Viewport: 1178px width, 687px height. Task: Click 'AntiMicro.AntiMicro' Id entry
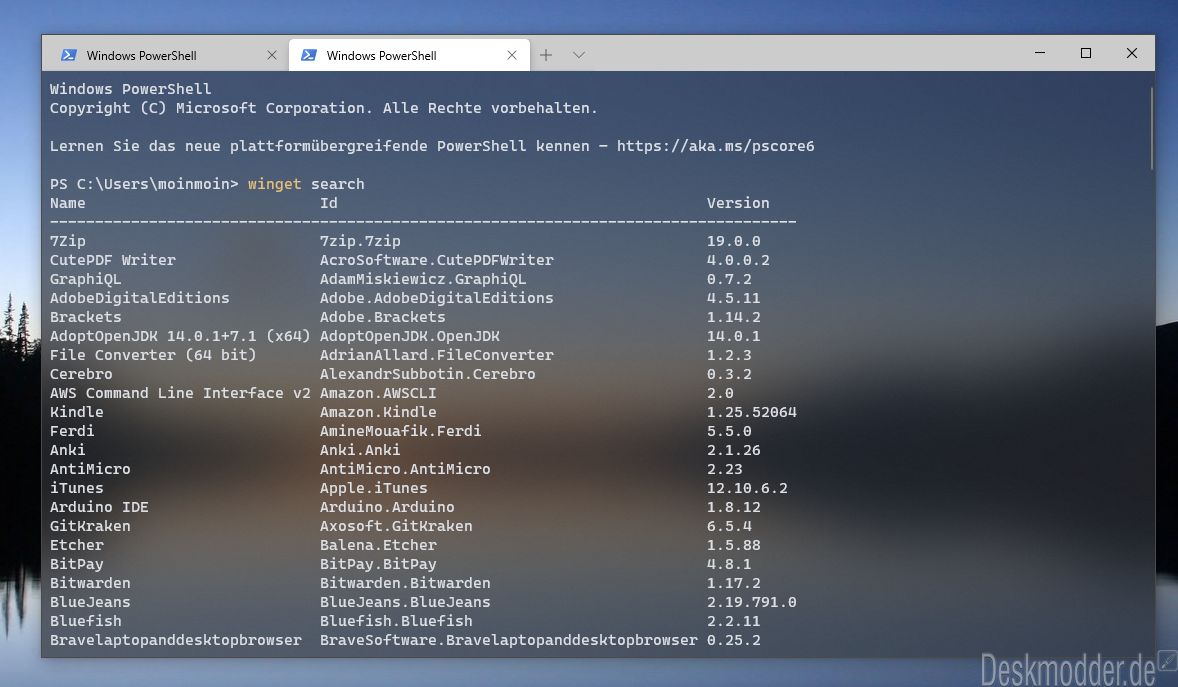point(405,469)
